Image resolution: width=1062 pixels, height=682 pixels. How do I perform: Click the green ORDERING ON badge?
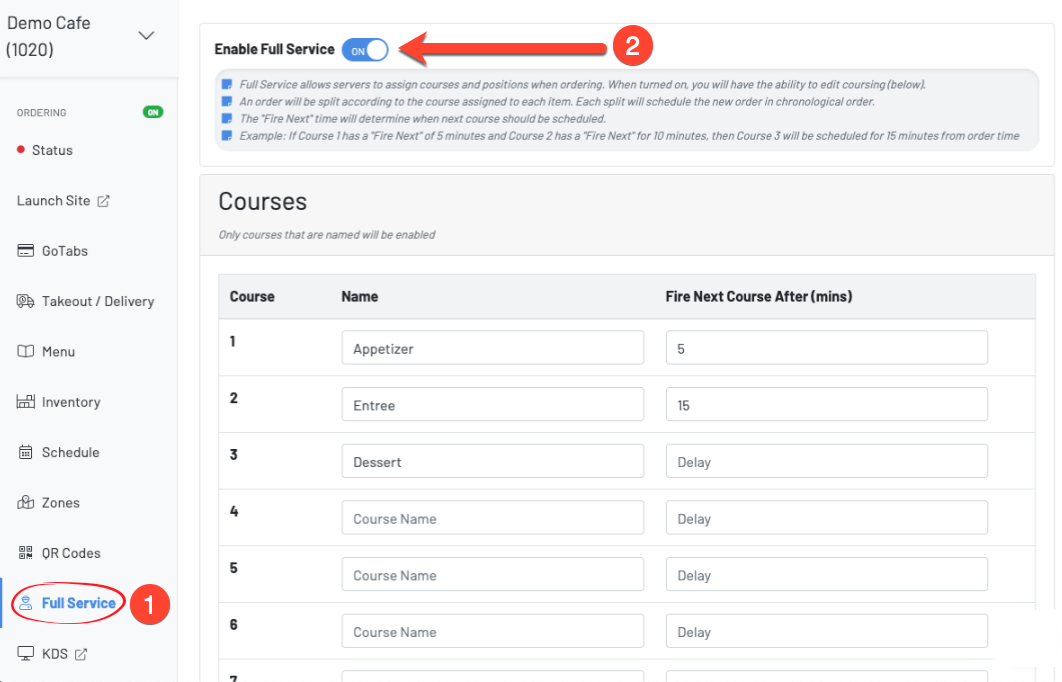(153, 112)
